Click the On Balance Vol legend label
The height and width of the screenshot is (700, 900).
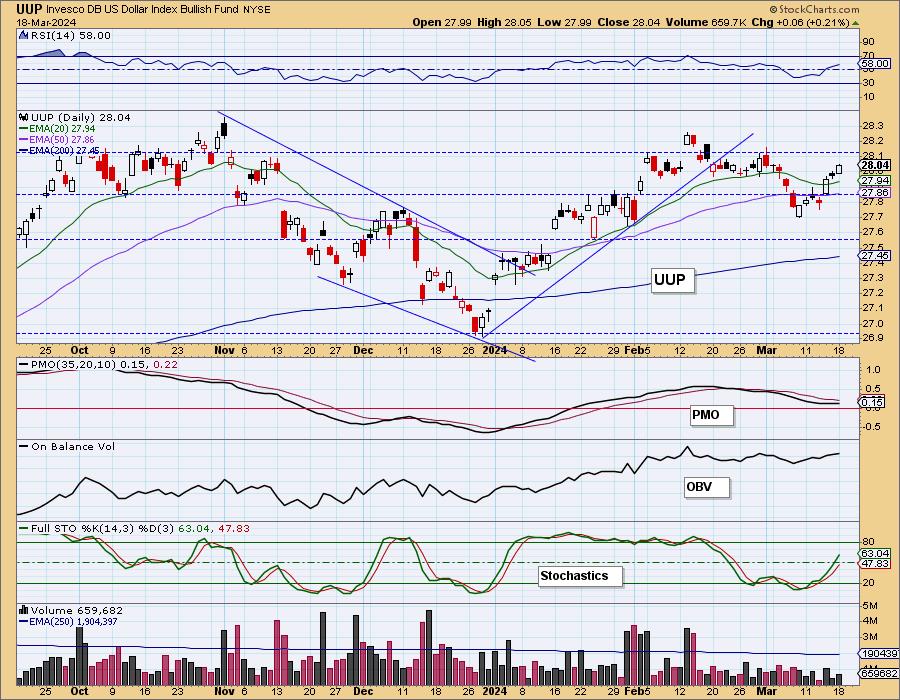click(x=67, y=446)
